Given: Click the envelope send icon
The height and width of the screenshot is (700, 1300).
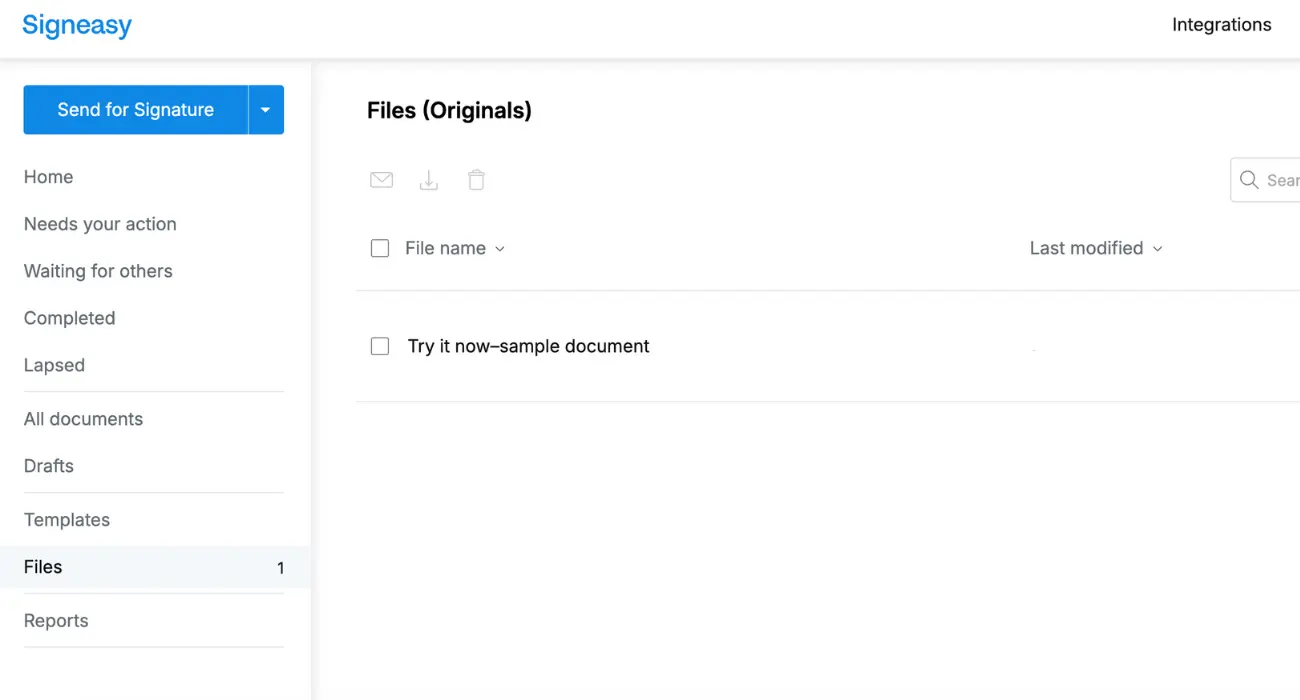Looking at the screenshot, I should [381, 180].
